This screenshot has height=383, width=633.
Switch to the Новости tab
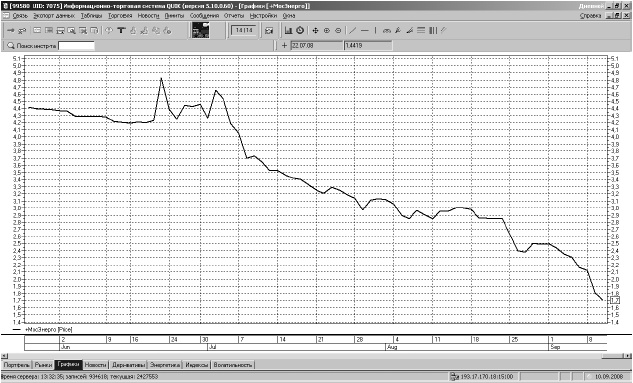pos(96,365)
